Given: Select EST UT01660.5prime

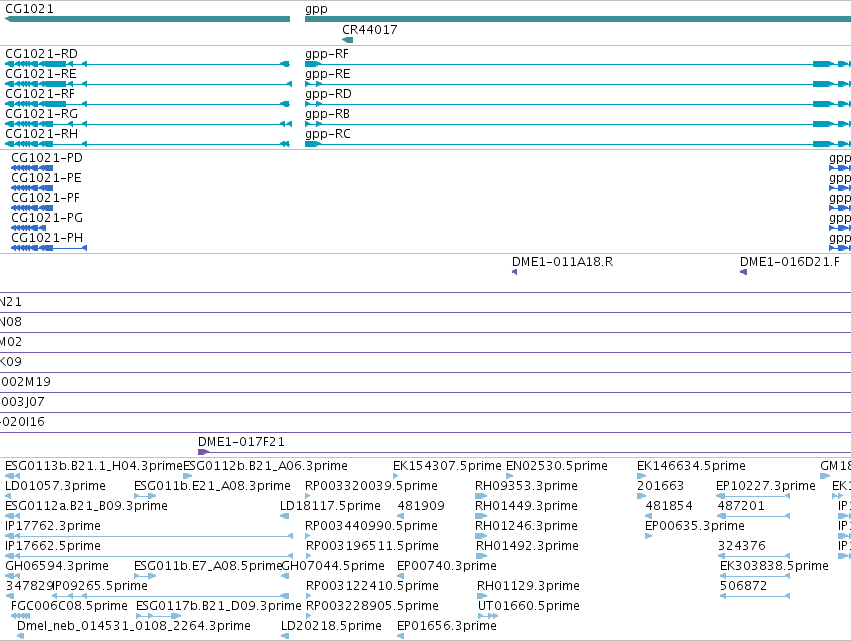Looking at the screenshot, I should pyautogui.click(x=529, y=607).
